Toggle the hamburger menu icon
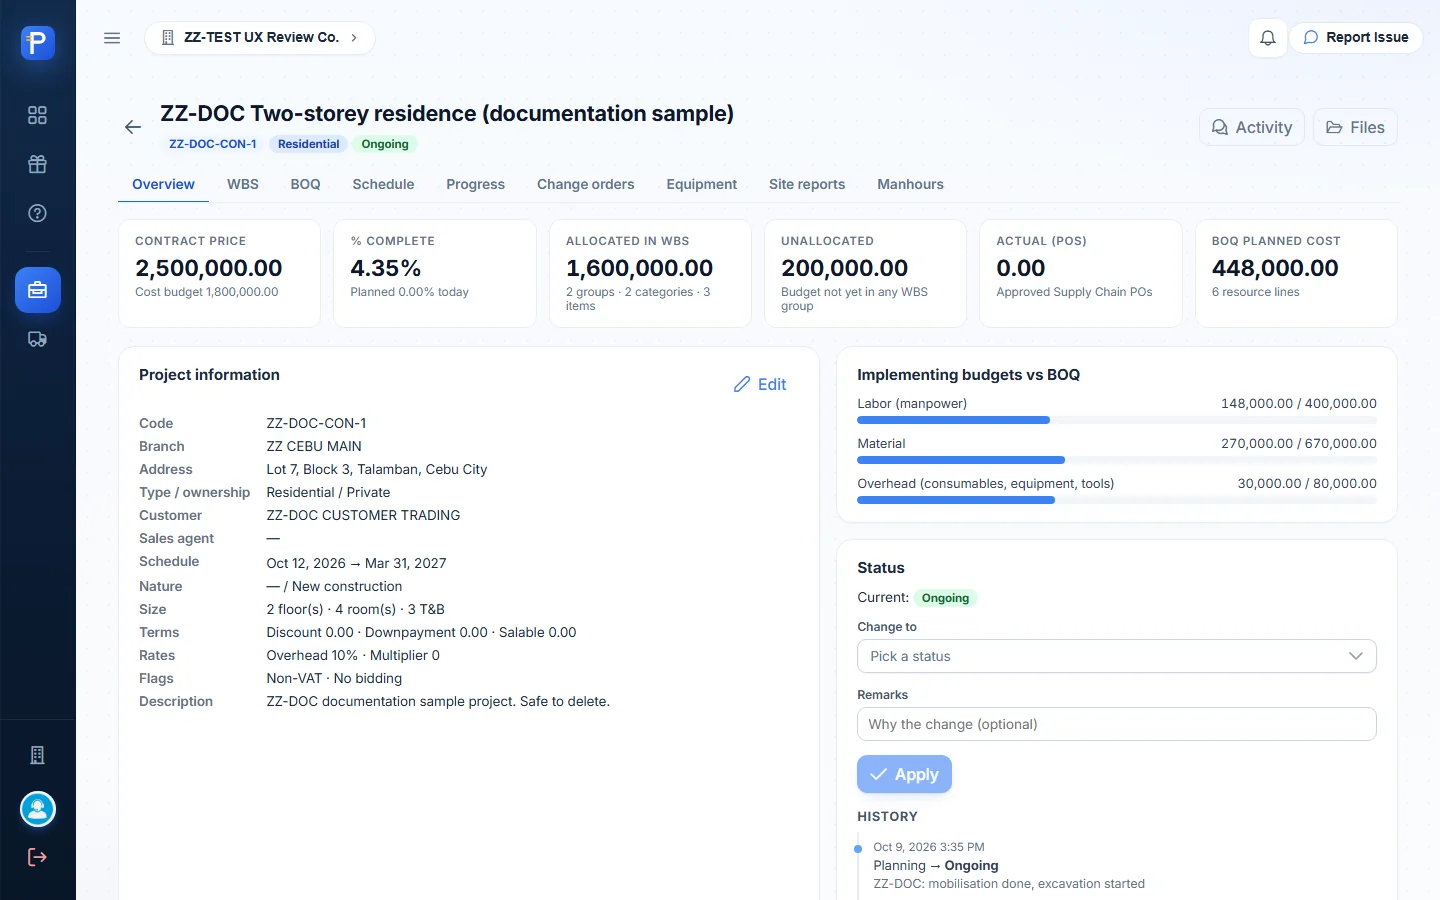This screenshot has width=1440, height=900. (x=112, y=38)
